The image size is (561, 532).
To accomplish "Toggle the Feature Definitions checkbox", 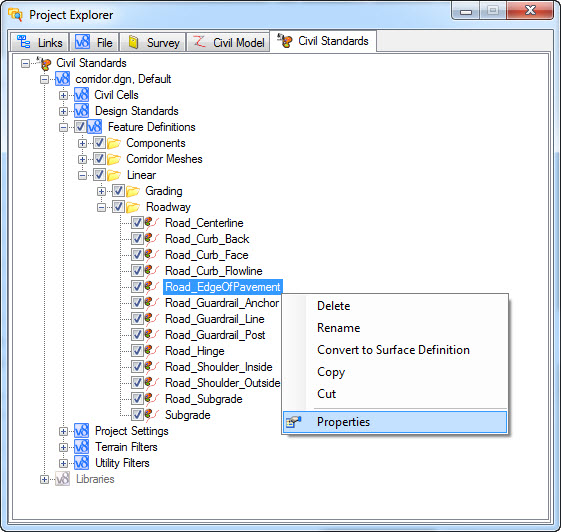I will (x=80, y=127).
